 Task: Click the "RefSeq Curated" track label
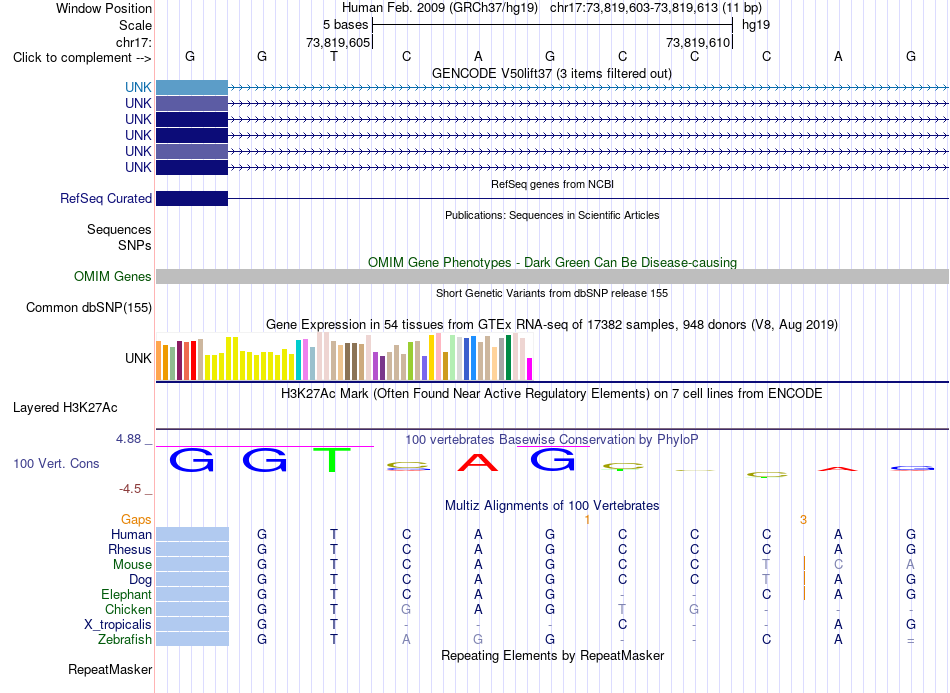coord(106,198)
